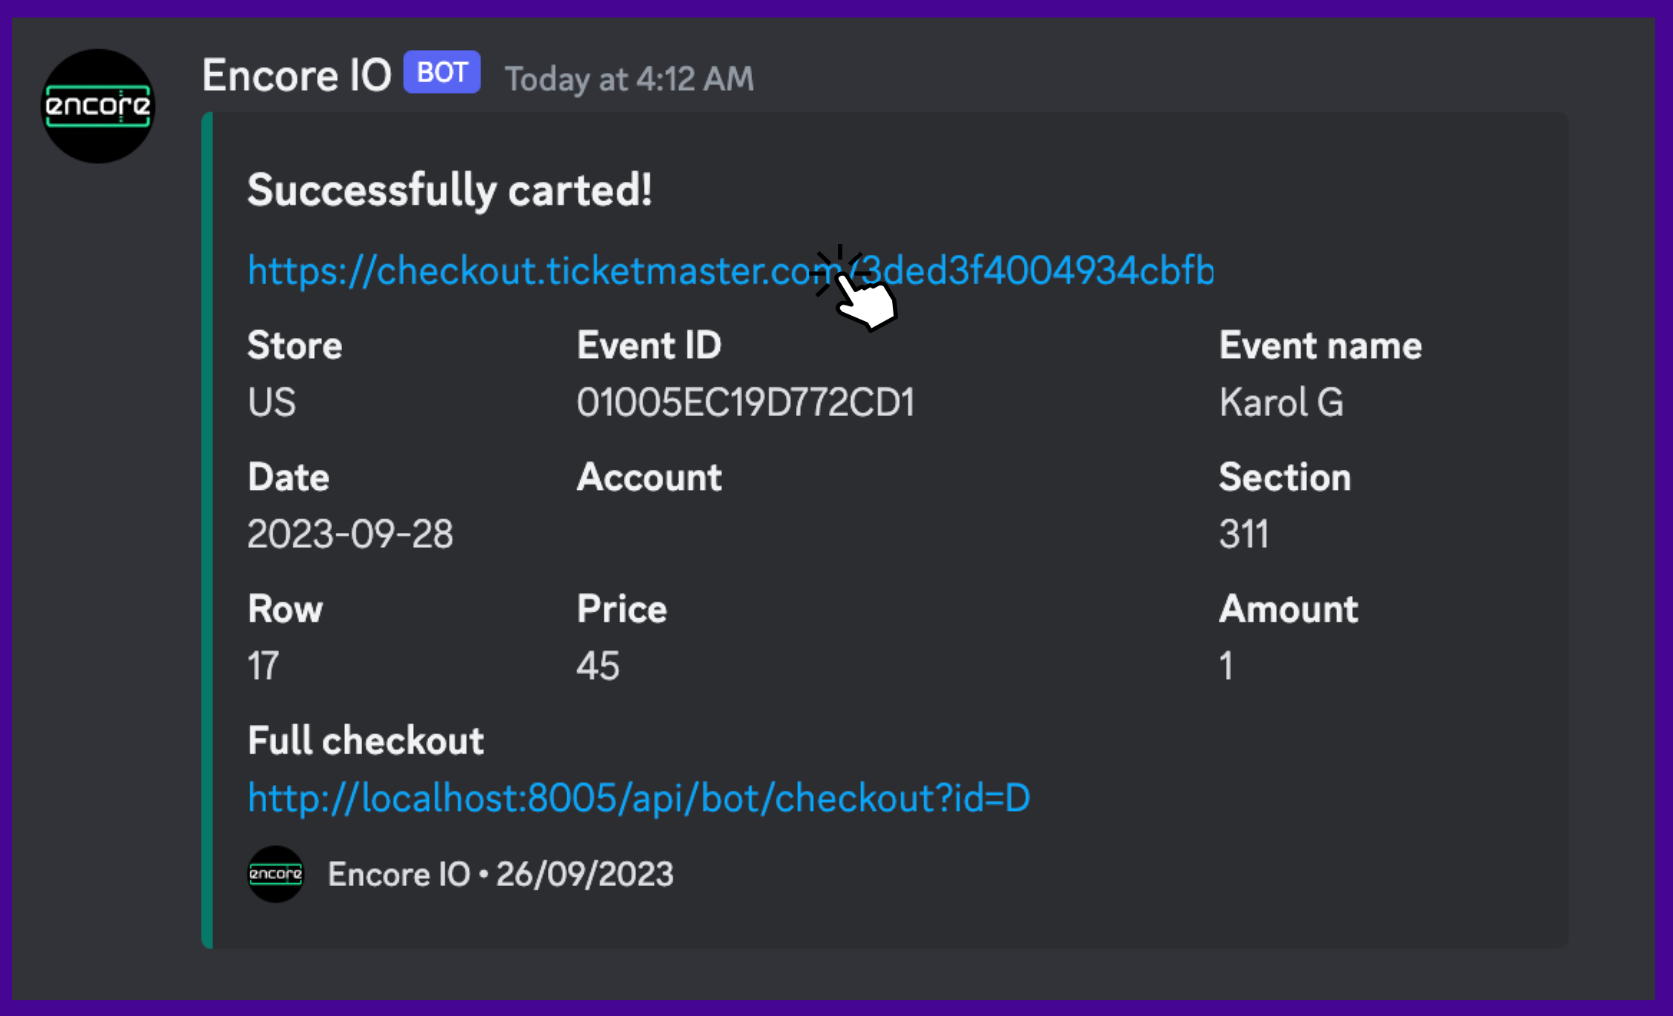Image resolution: width=1673 pixels, height=1016 pixels.
Task: Click the small Encore footer icon
Action: [x=275, y=874]
